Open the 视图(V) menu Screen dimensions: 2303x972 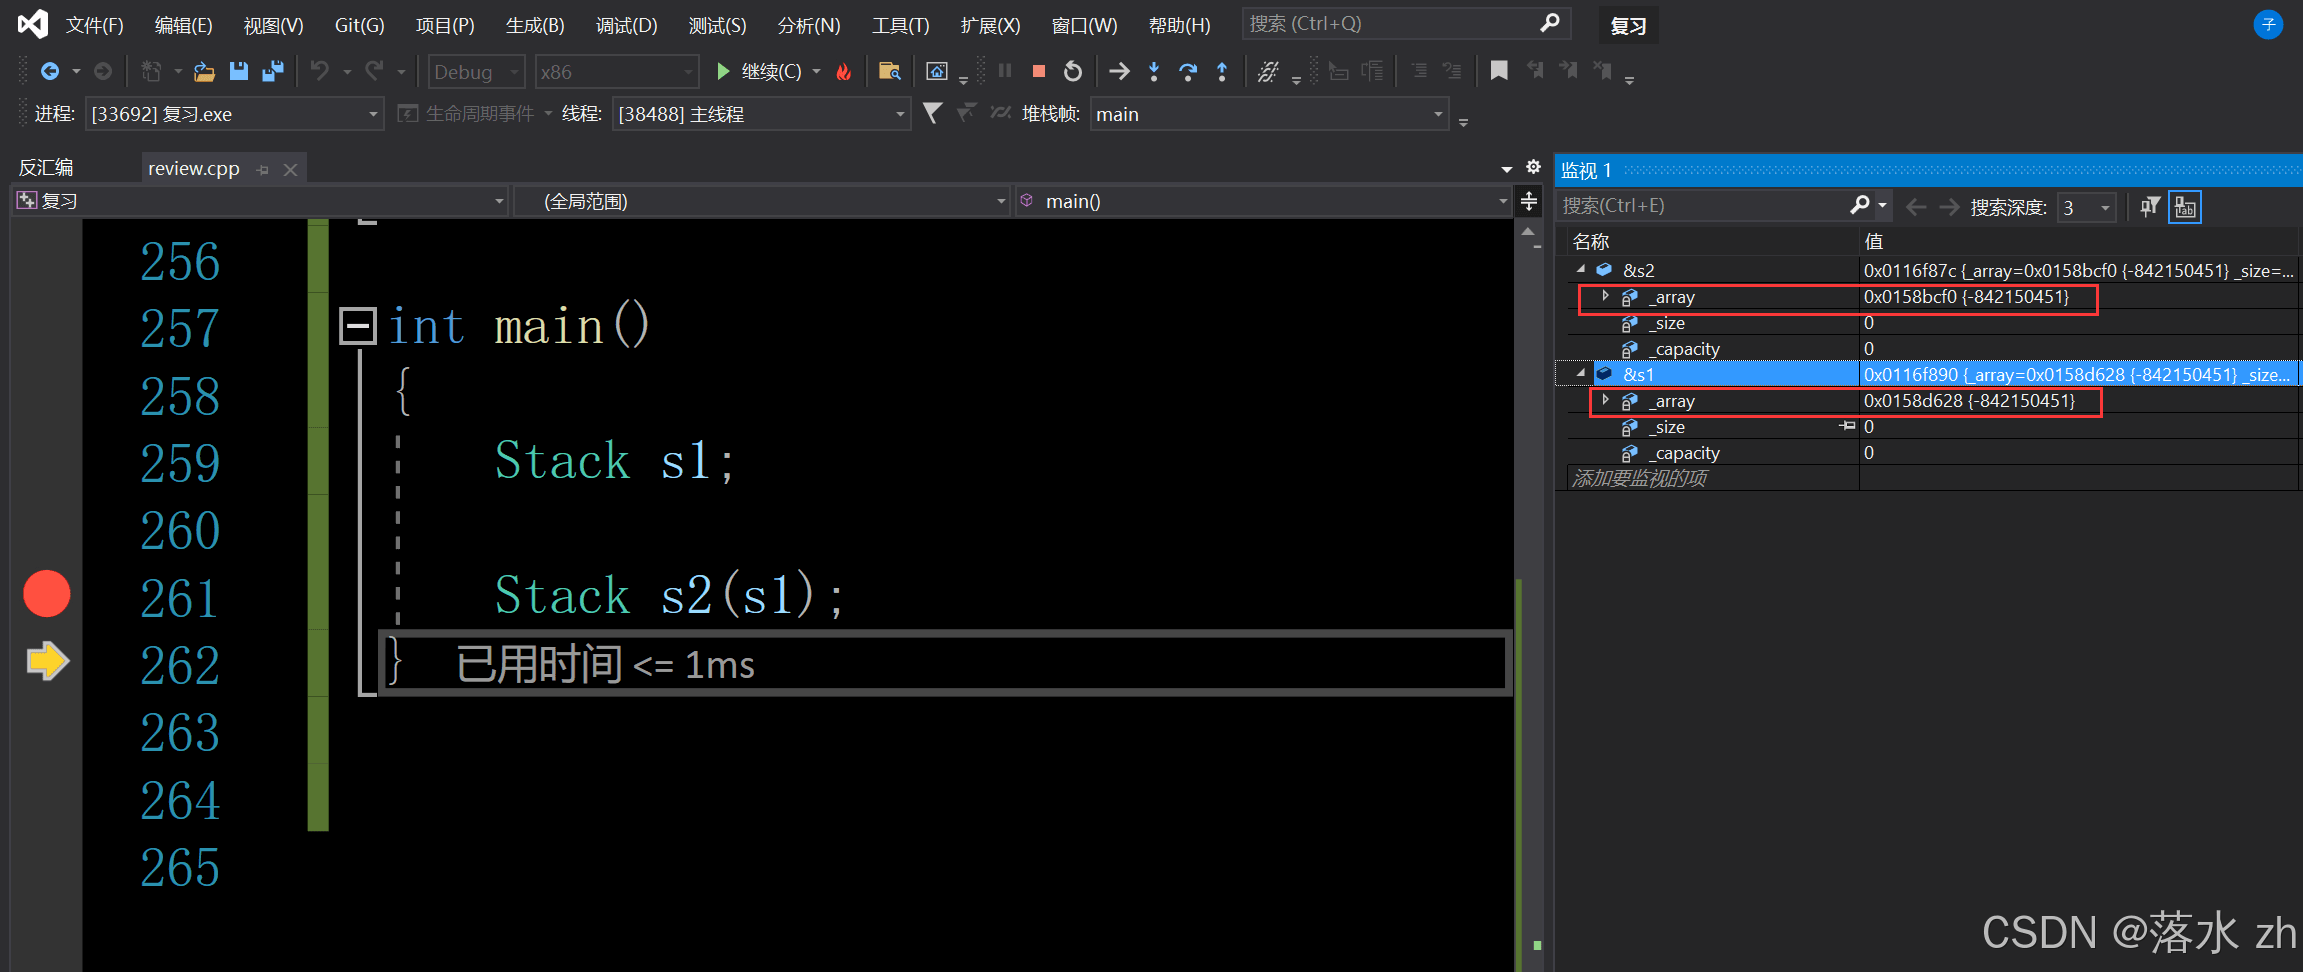(x=273, y=25)
